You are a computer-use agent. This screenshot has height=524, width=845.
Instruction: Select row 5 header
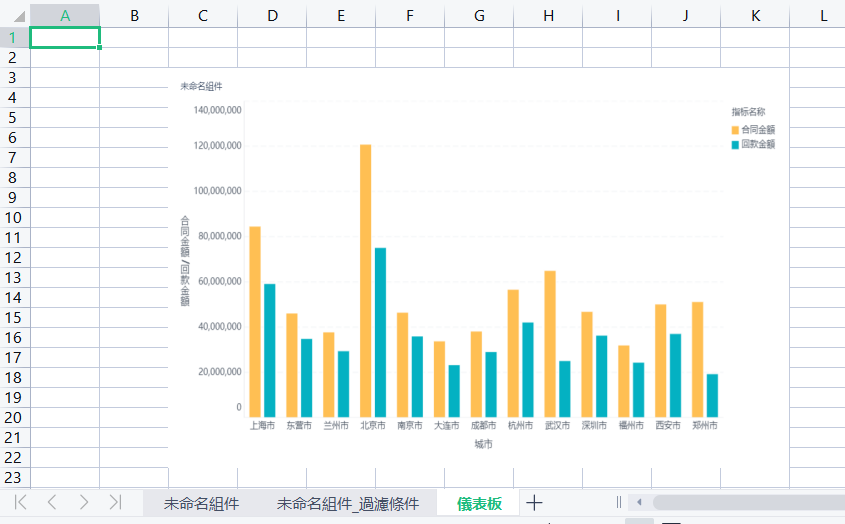13,118
